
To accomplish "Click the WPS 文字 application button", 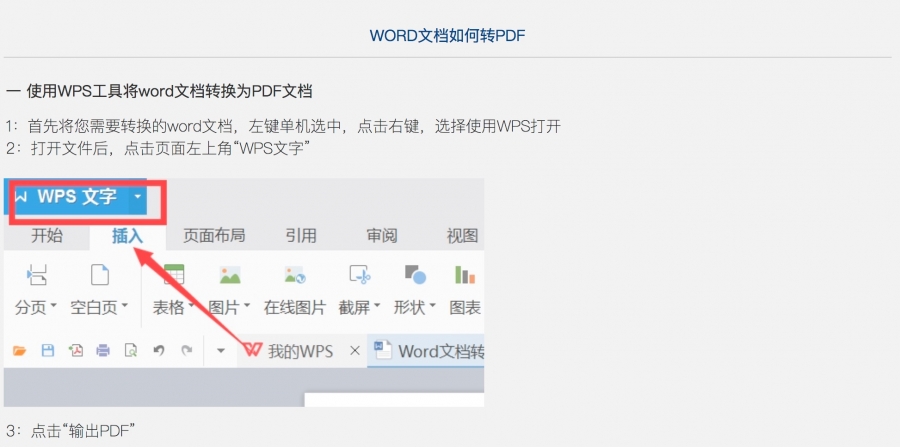I will tap(68, 197).
